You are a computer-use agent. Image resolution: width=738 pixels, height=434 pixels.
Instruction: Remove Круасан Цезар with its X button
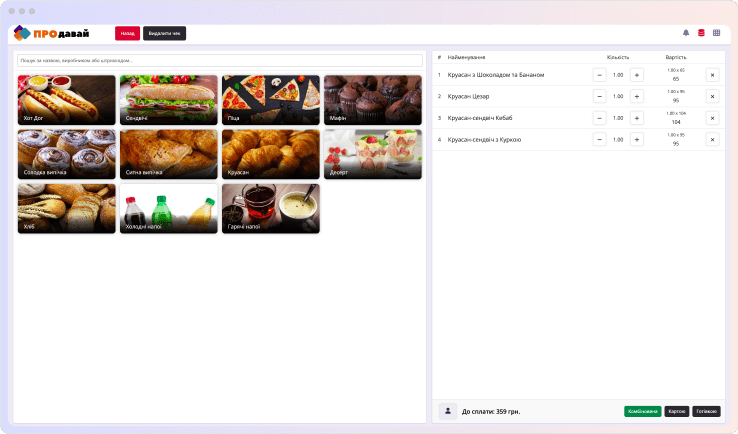pos(712,96)
